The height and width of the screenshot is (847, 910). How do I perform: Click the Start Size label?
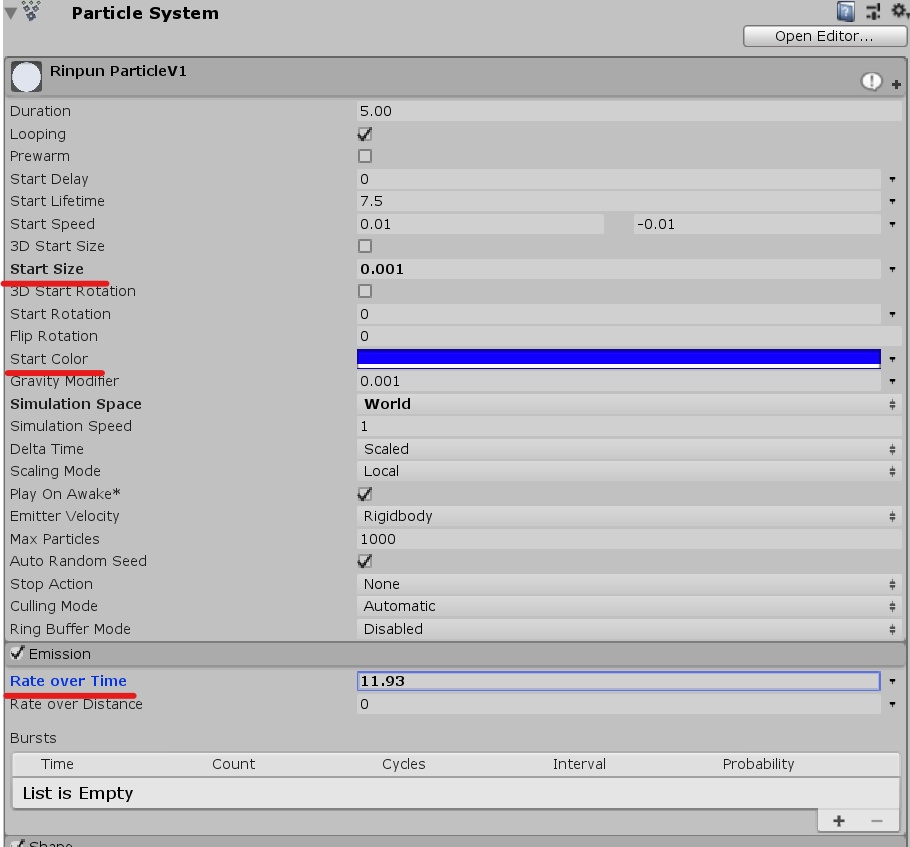pyautogui.click(x=47, y=269)
